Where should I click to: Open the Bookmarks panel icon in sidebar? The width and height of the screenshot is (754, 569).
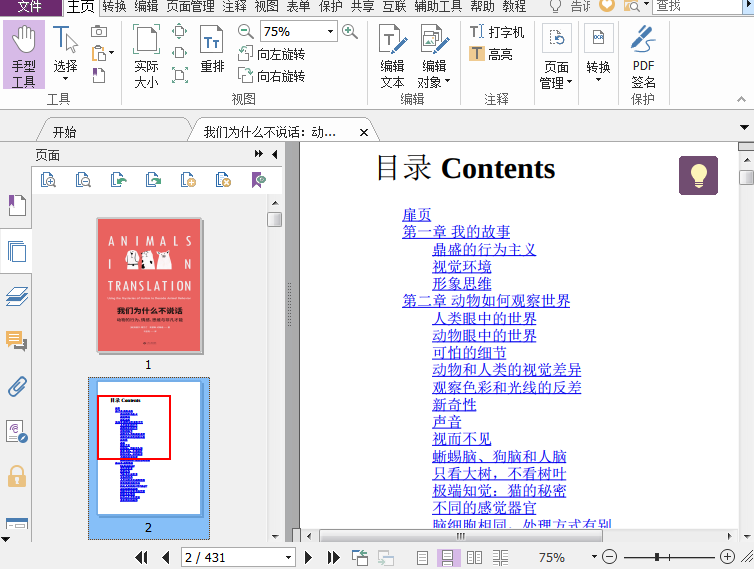click(x=17, y=205)
